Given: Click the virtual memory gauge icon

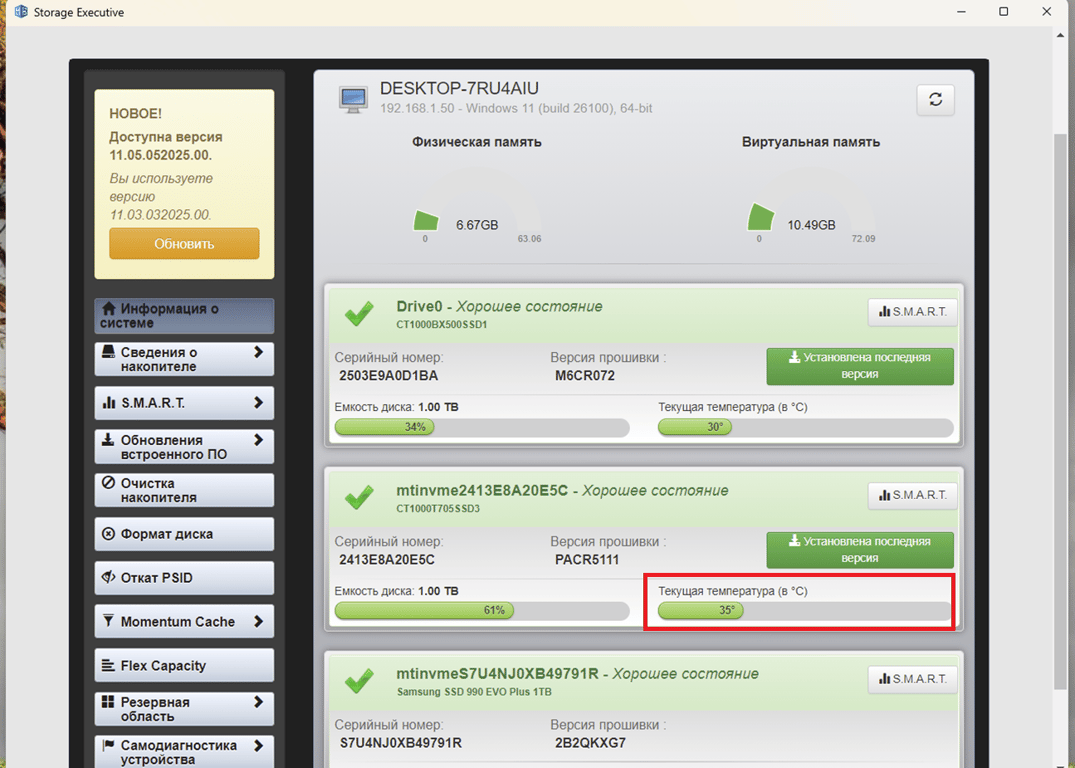Looking at the screenshot, I should coord(761,219).
